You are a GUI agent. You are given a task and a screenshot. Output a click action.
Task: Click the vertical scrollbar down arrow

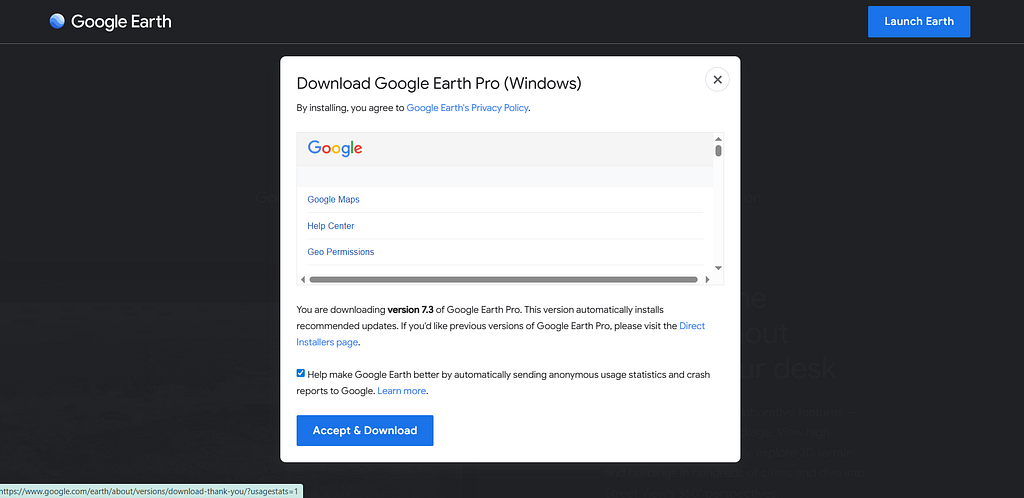[718, 268]
